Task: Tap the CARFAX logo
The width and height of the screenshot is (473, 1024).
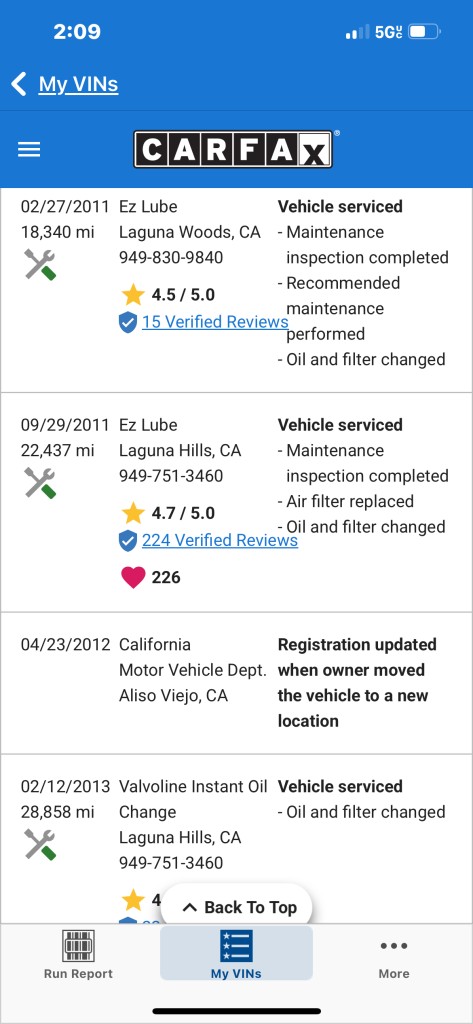Action: click(233, 150)
